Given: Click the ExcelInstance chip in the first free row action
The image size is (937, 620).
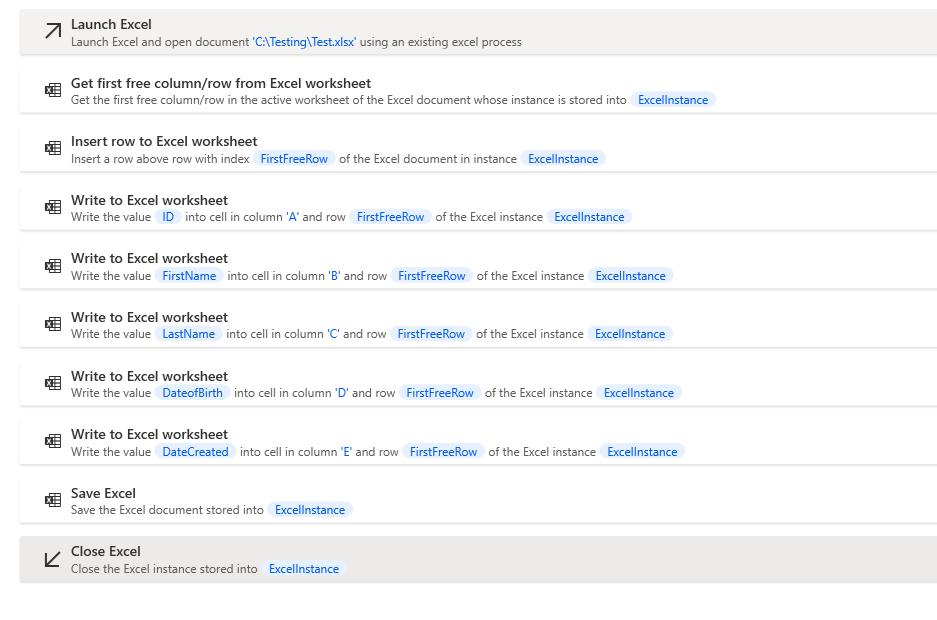Looking at the screenshot, I should click(x=673, y=99).
